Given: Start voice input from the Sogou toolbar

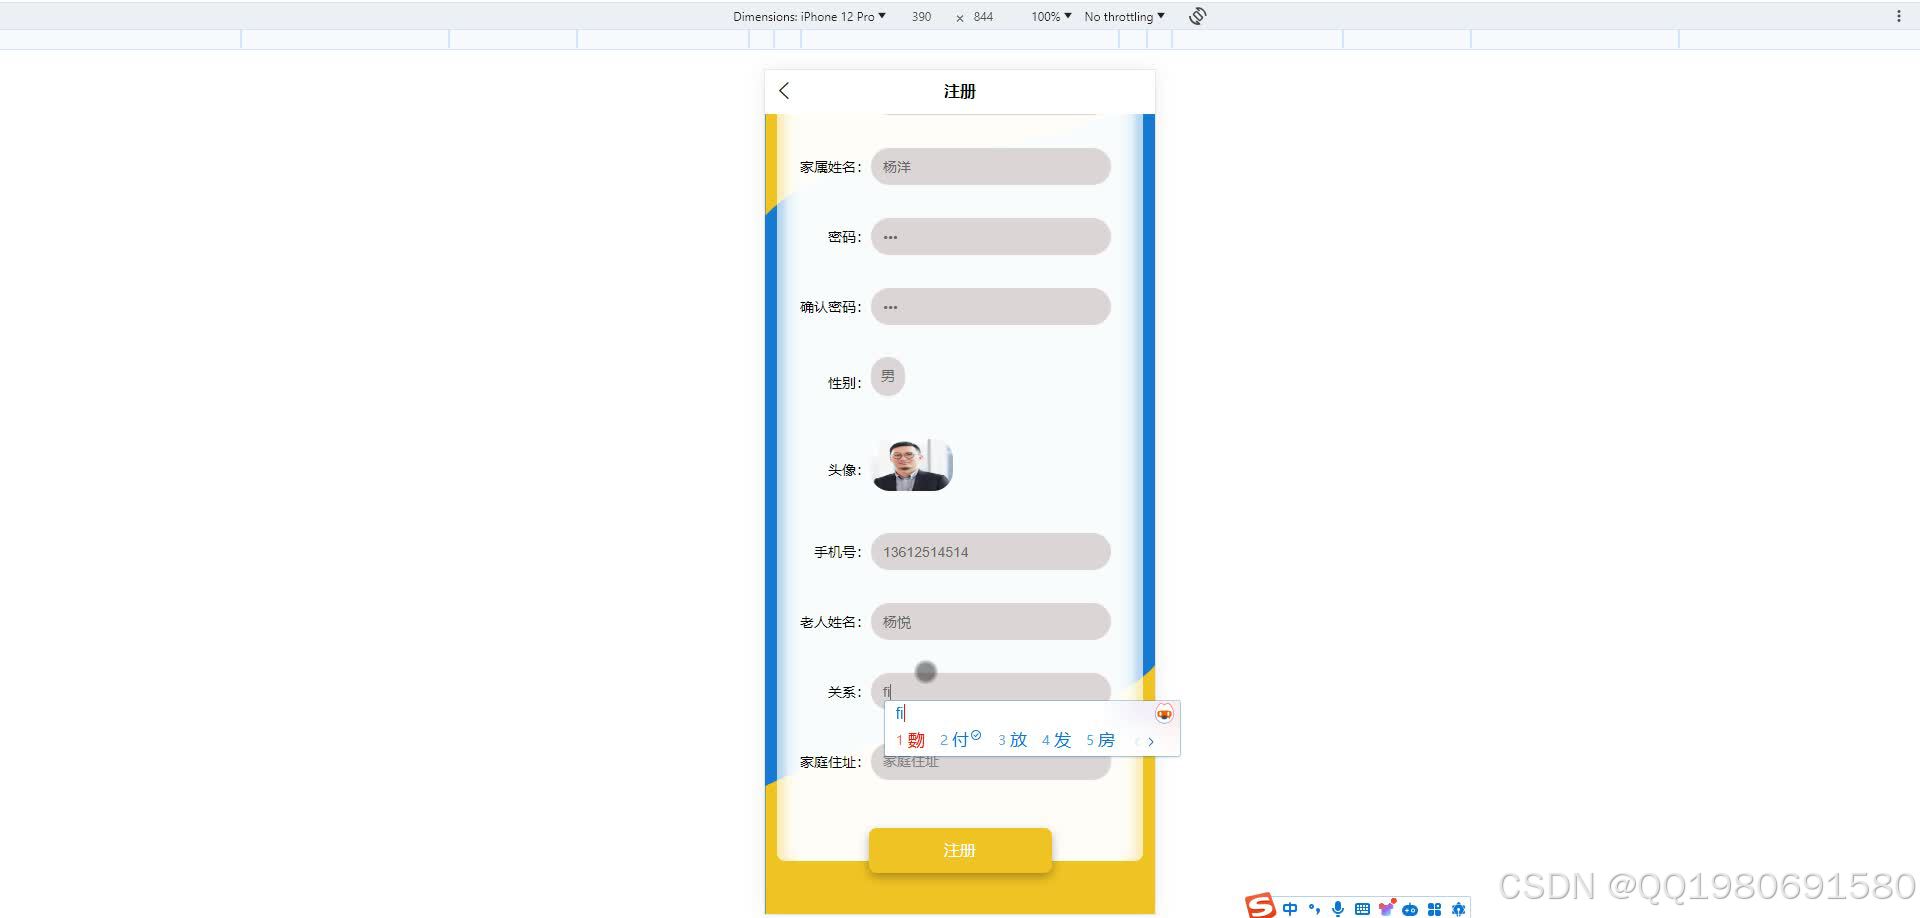Looking at the screenshot, I should (x=1338, y=908).
